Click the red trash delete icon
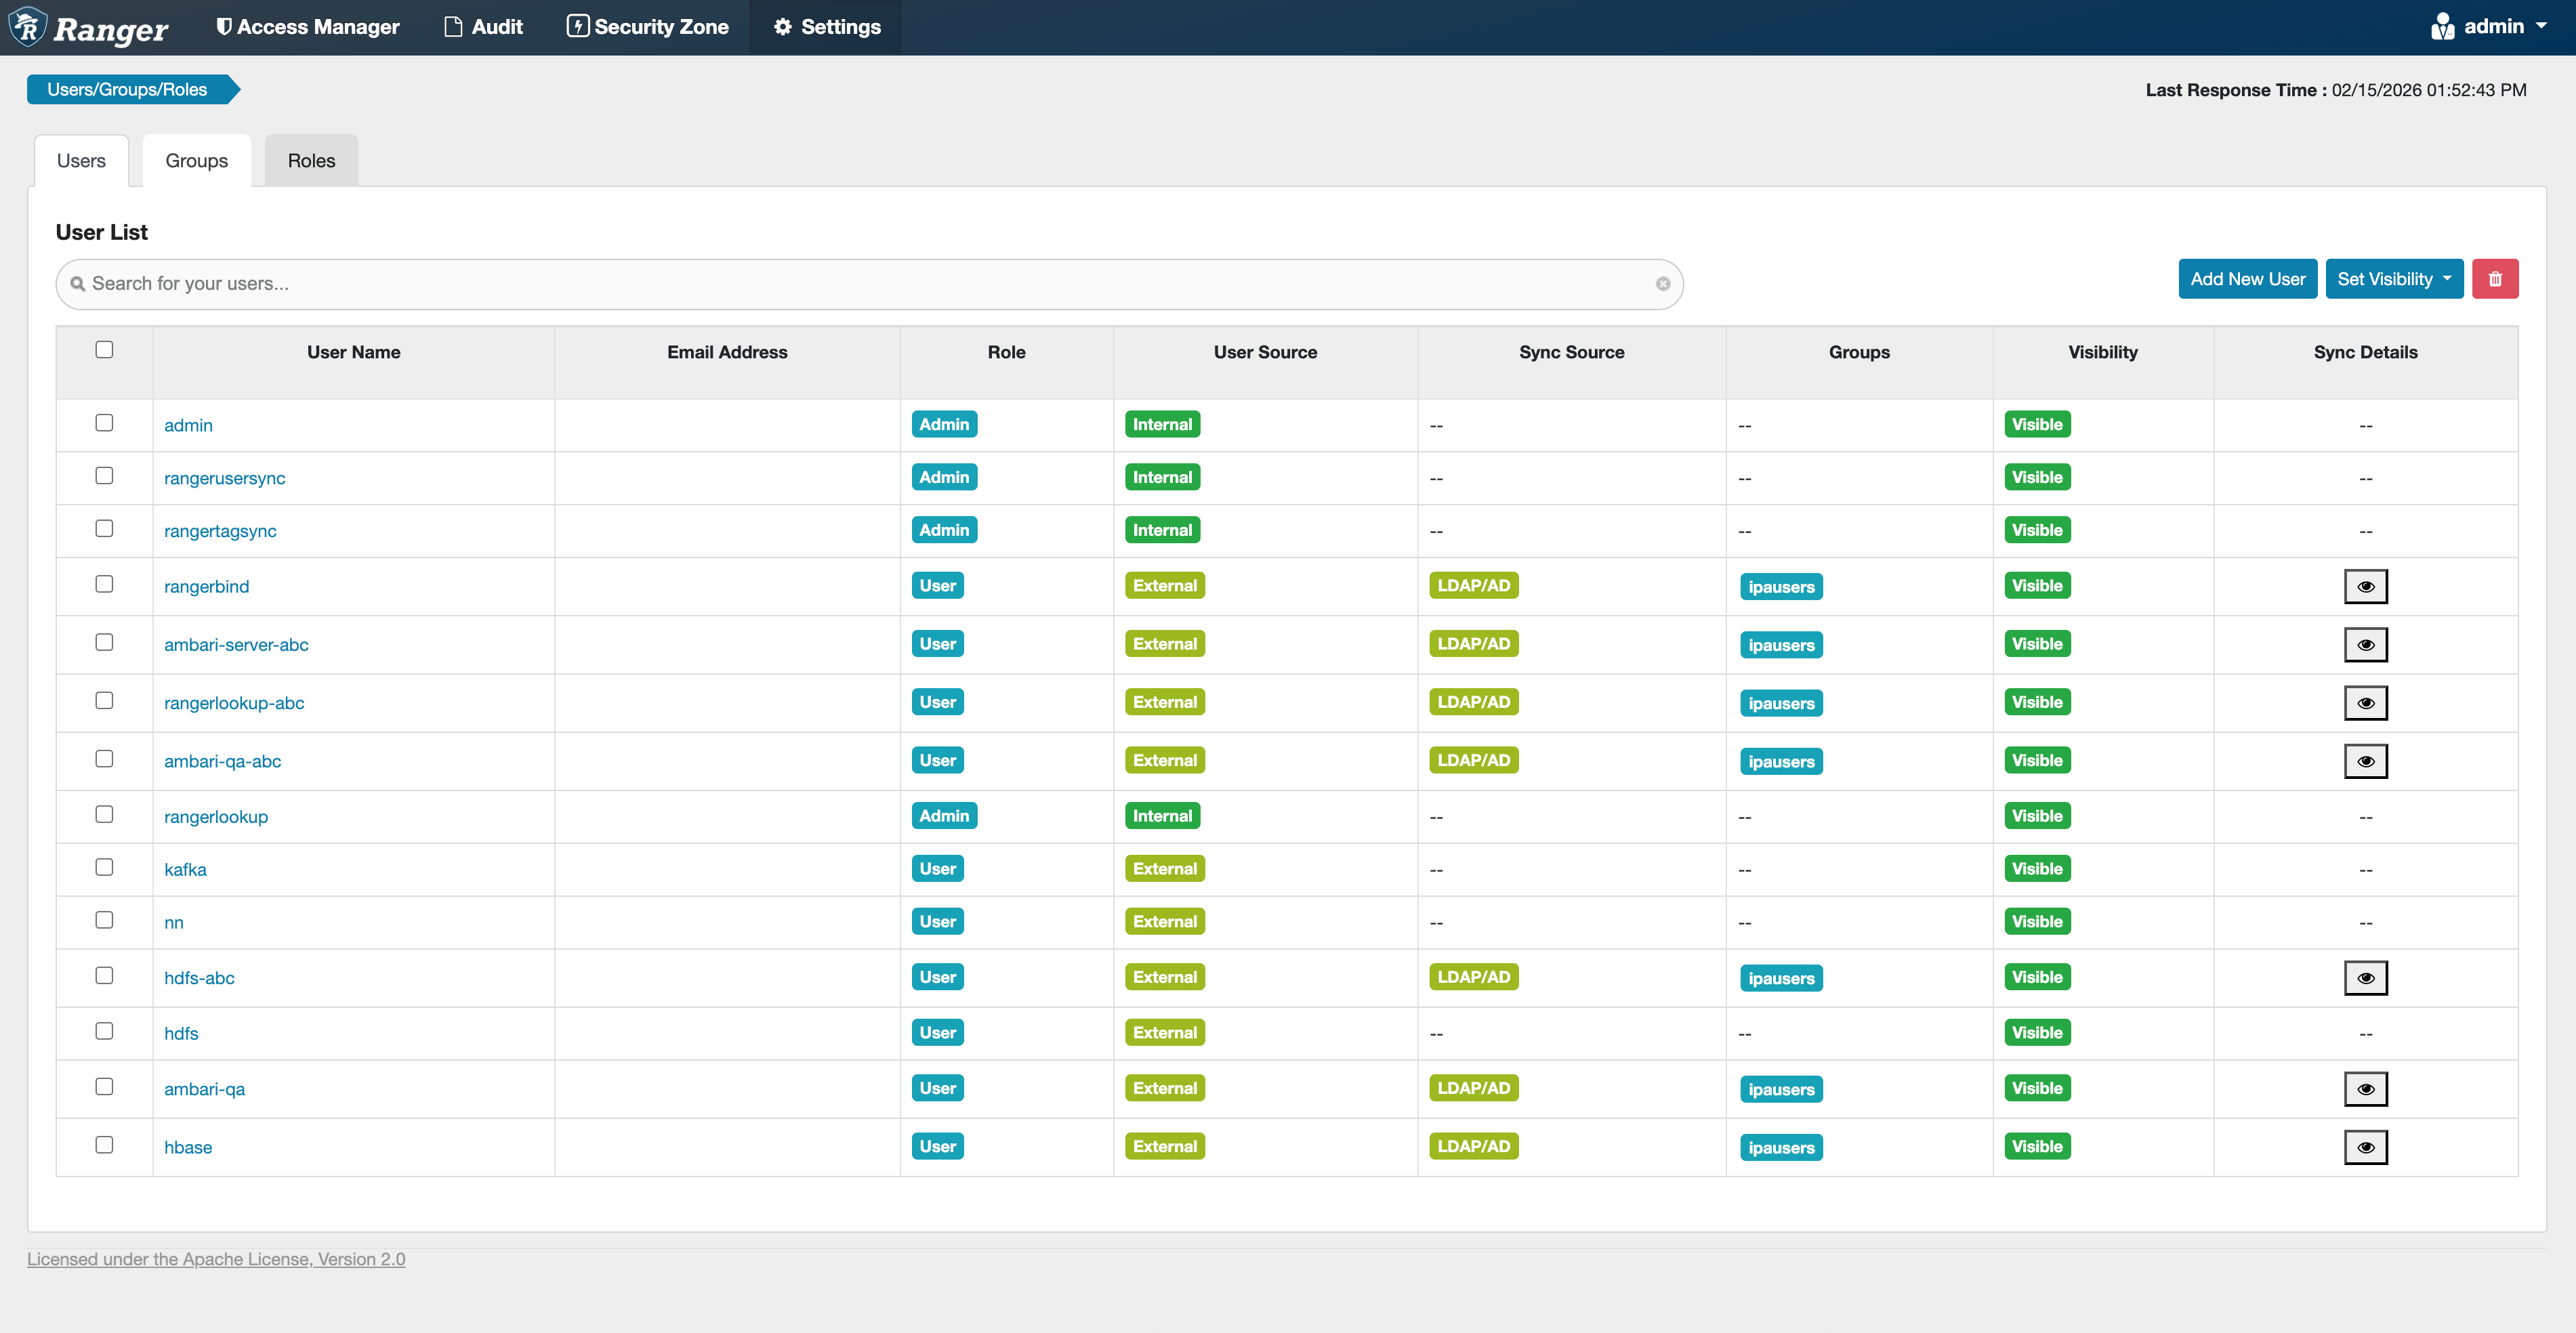 [x=2494, y=279]
